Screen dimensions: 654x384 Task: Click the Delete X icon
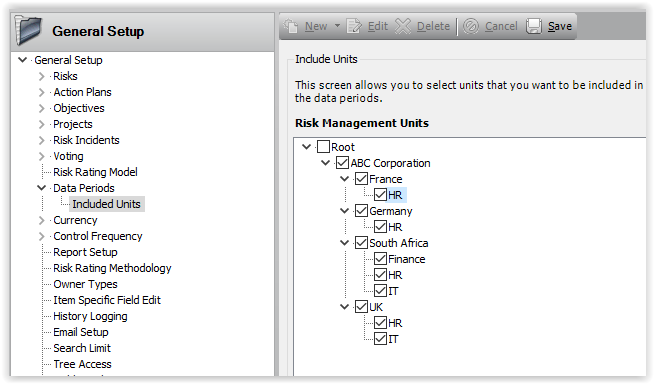click(x=403, y=26)
